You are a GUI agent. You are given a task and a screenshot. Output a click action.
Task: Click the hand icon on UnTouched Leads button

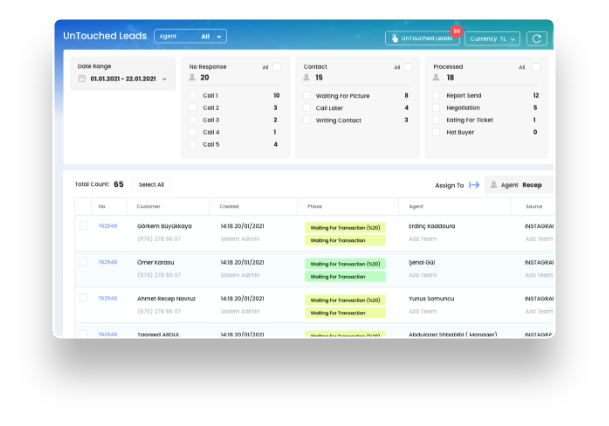click(395, 39)
